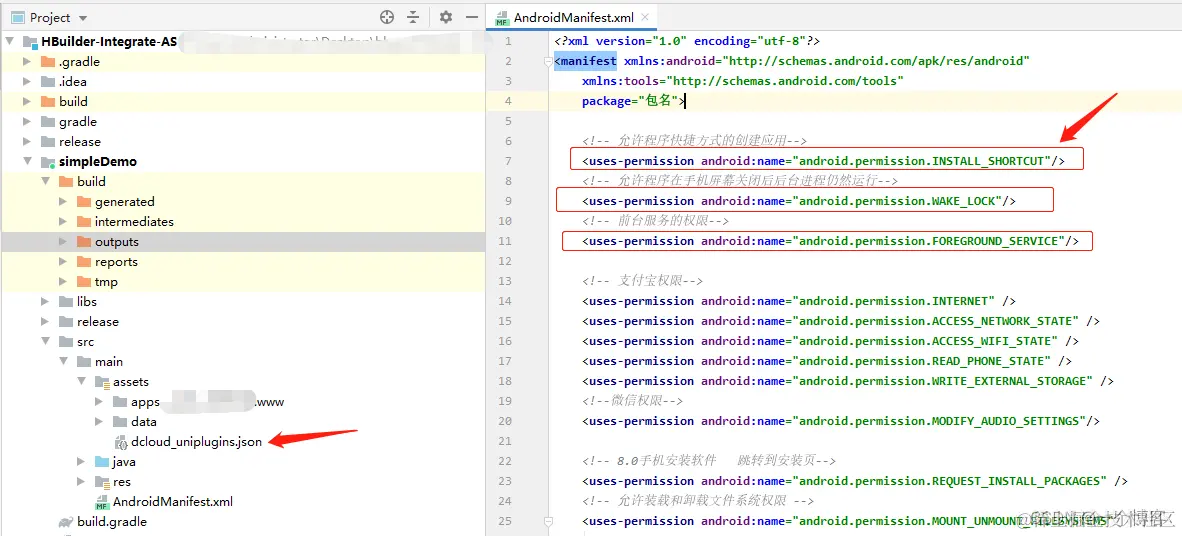
Task: Expand the top-level build folder arrow
Action: point(28,102)
